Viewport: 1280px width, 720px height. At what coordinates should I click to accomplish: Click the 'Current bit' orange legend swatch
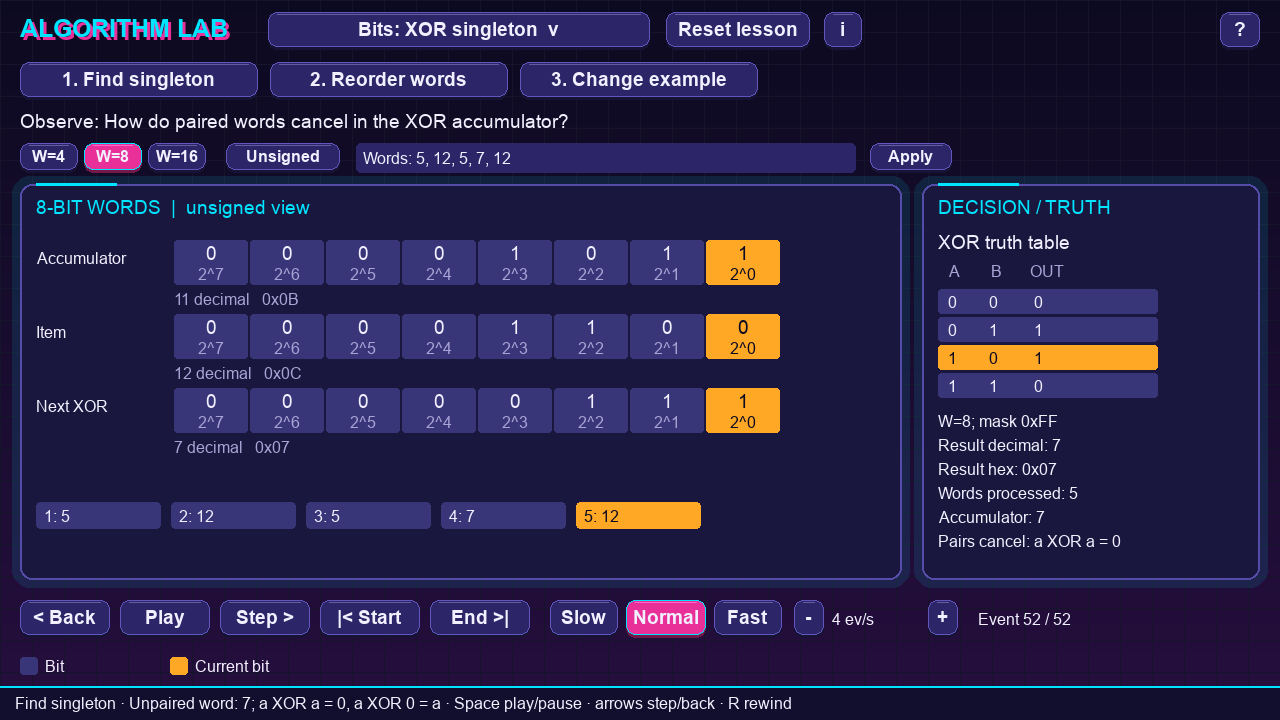[x=179, y=666]
